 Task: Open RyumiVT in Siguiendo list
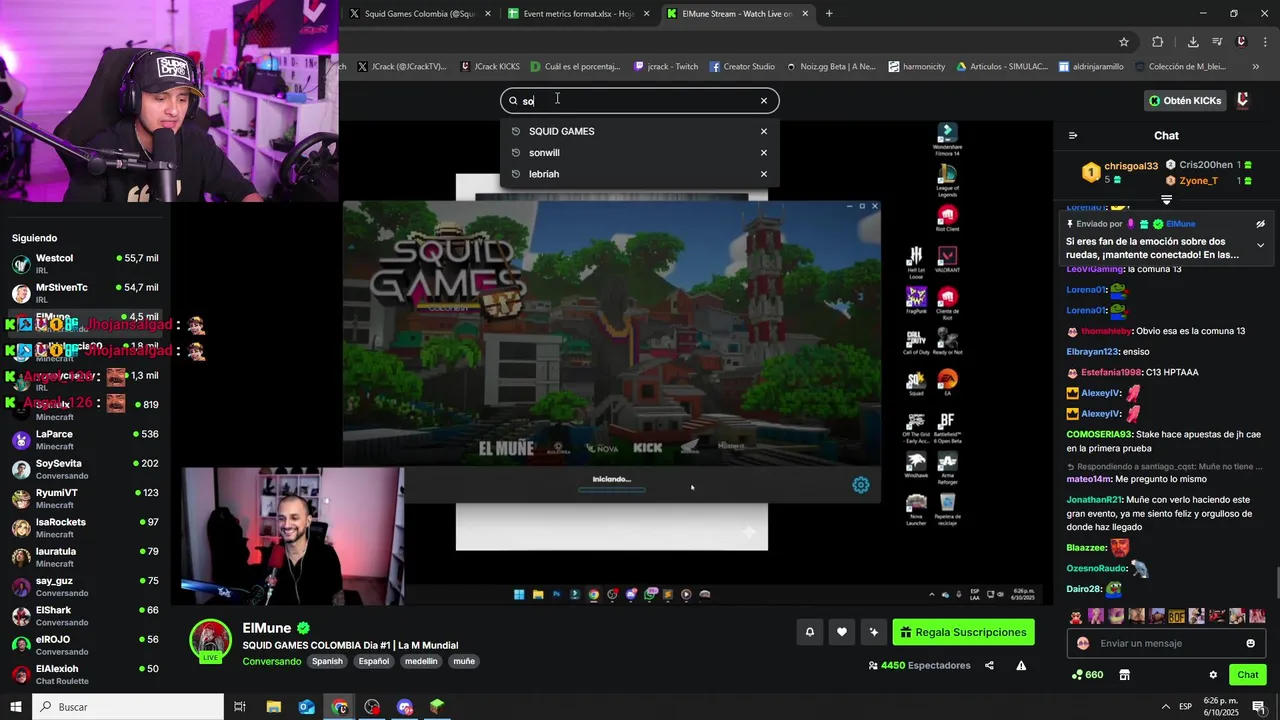85,498
